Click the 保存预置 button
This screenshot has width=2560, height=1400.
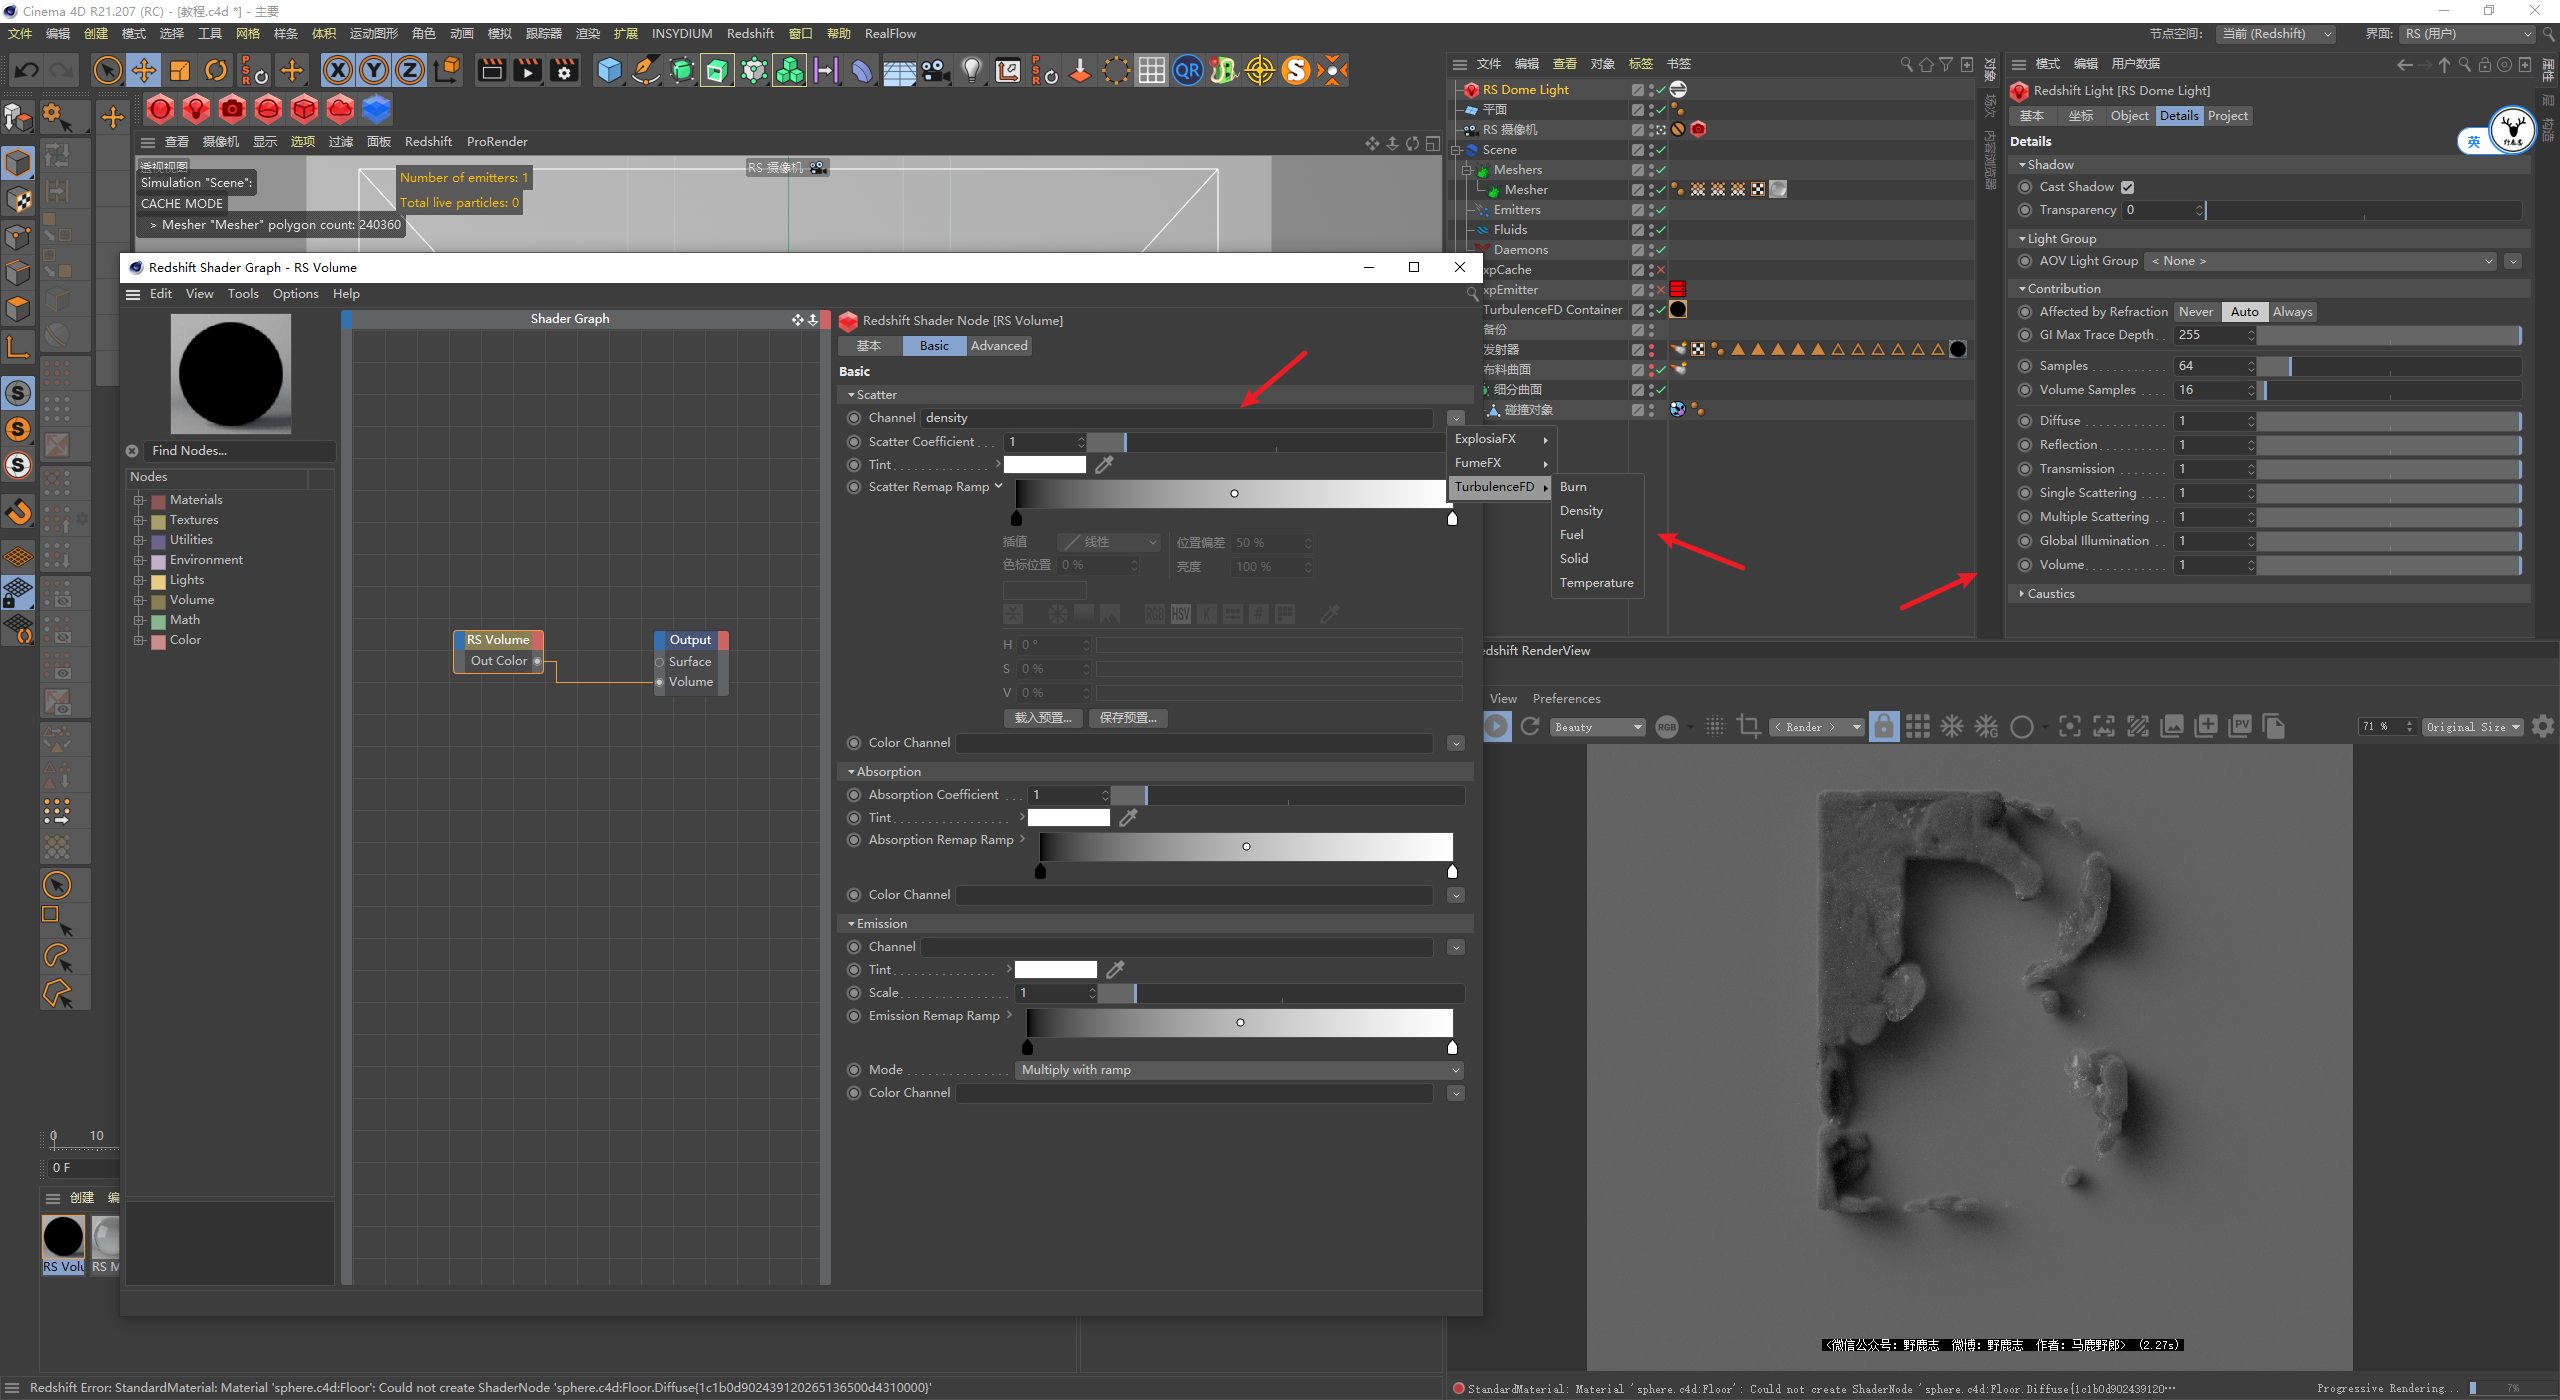[1127, 718]
